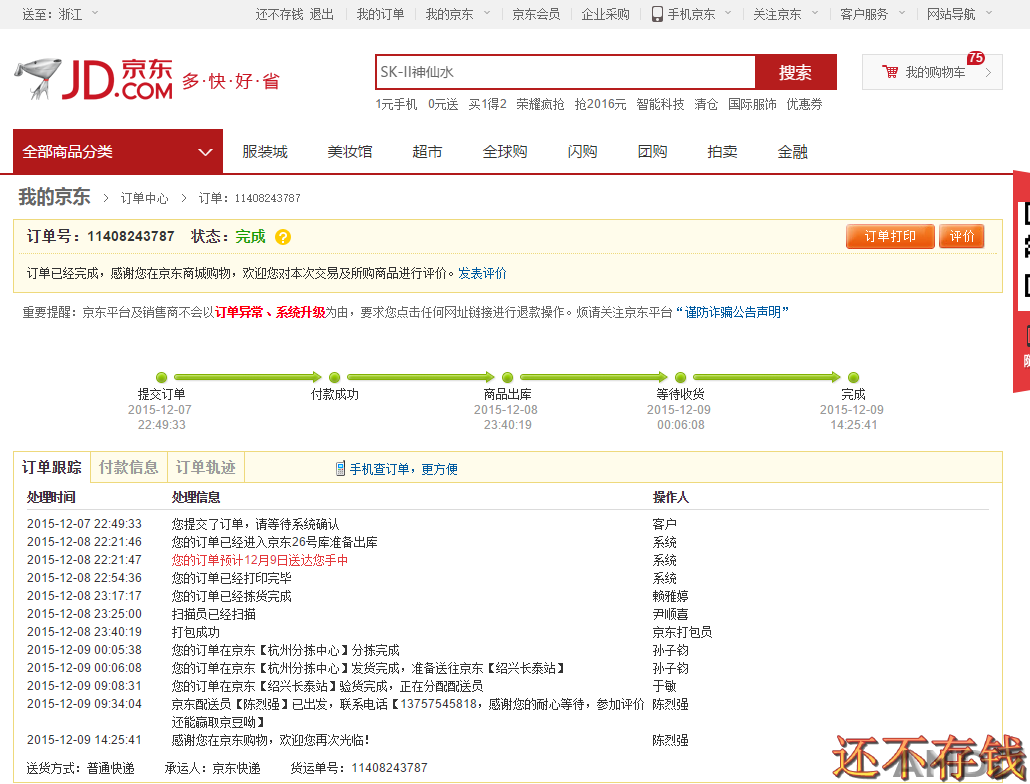Click the 1元手机 hot search link
This screenshot has height=784, width=1030.
coord(396,104)
